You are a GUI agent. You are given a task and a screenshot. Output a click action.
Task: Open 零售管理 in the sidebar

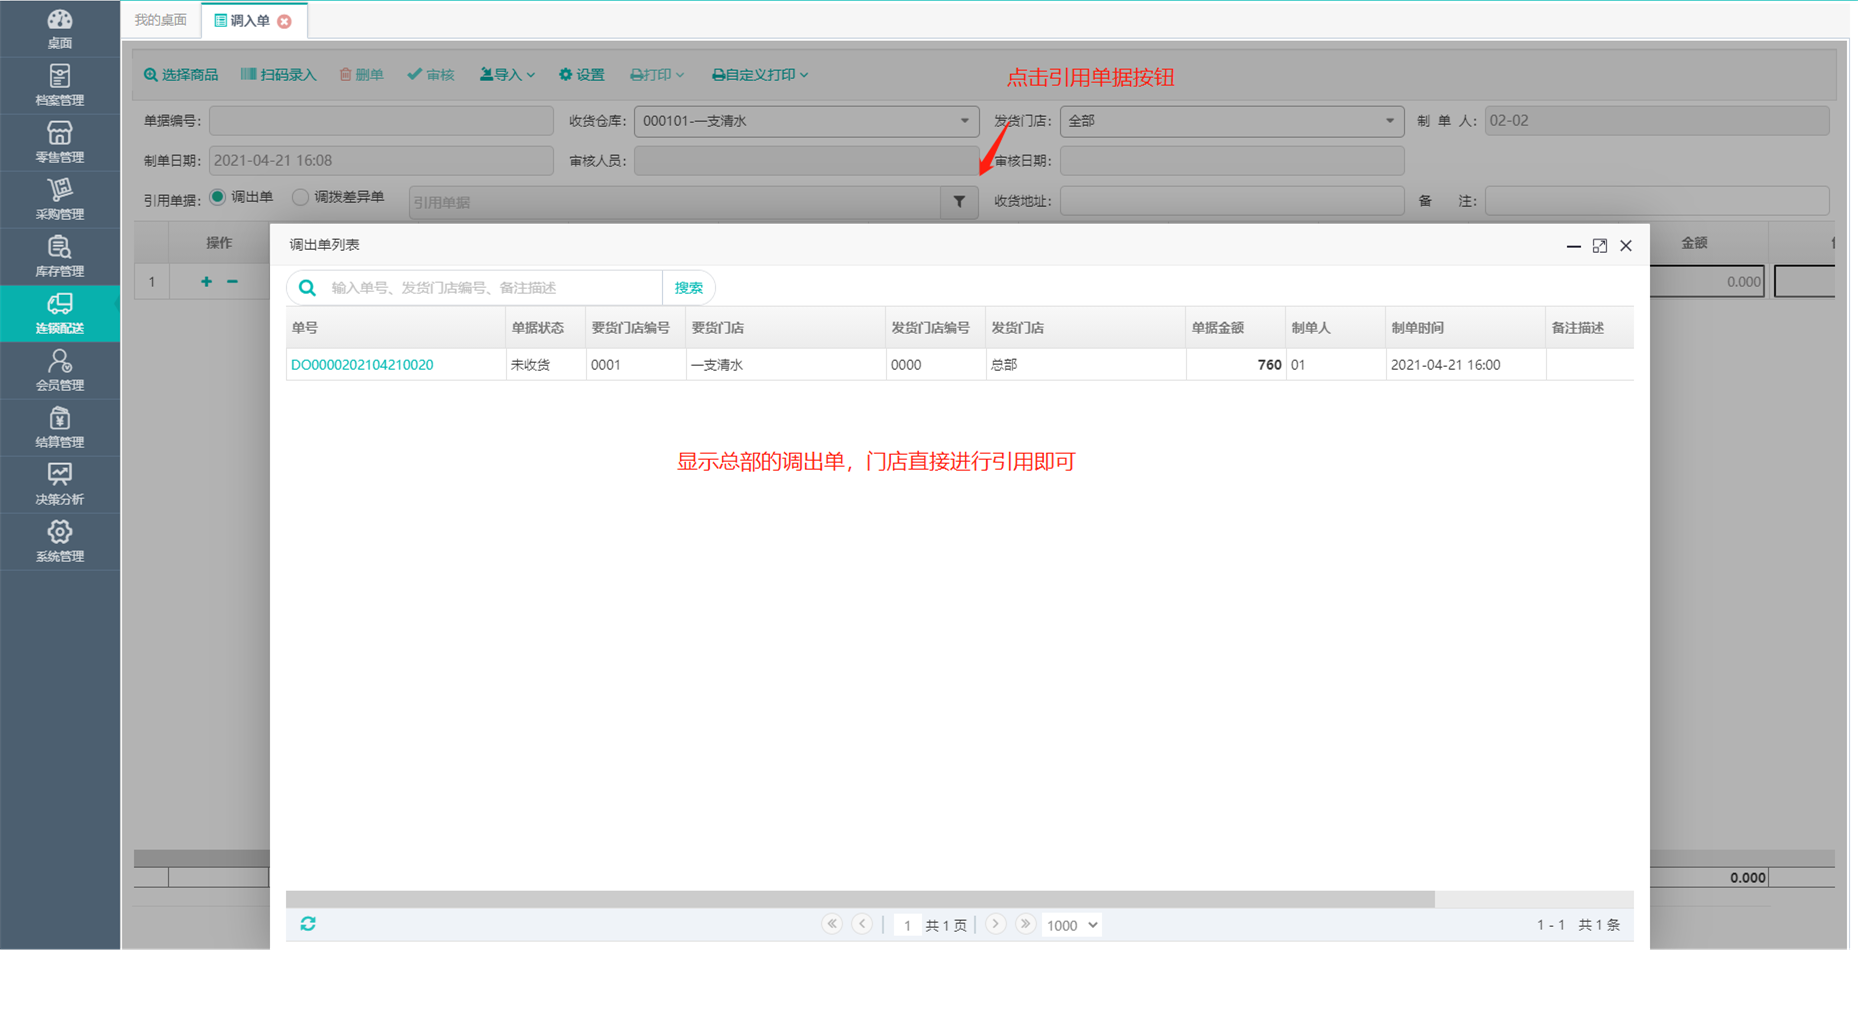click(59, 142)
